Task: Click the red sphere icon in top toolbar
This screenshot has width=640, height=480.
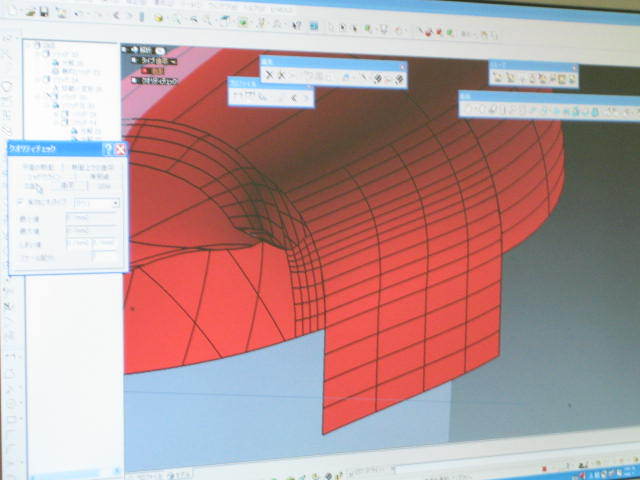Action: pyautogui.click(x=428, y=33)
